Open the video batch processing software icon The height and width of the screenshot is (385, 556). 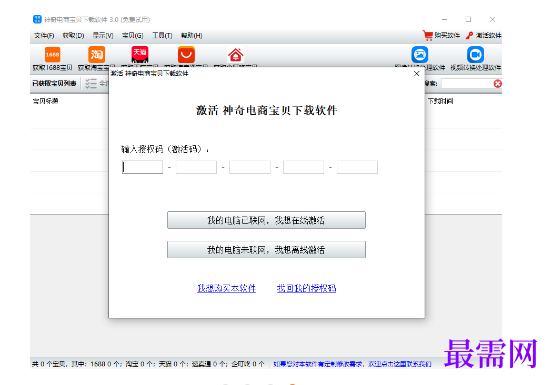475,55
